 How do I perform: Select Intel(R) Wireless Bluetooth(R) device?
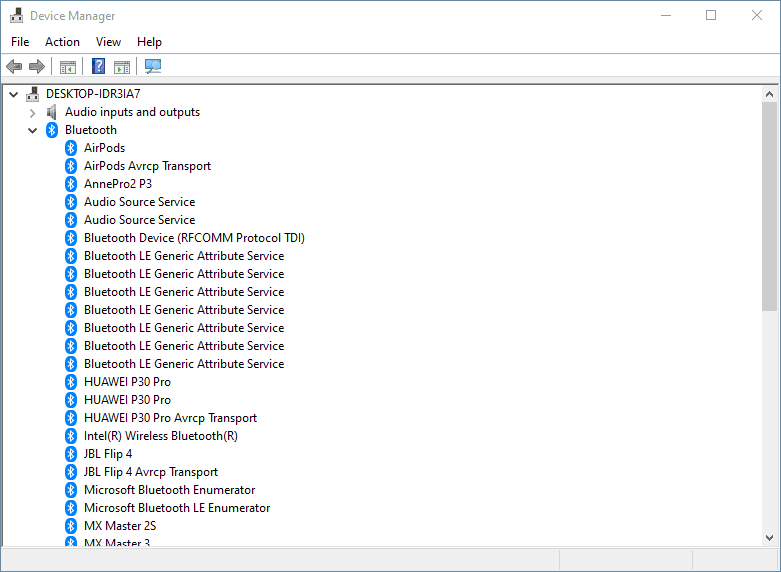pyautogui.click(x=160, y=436)
